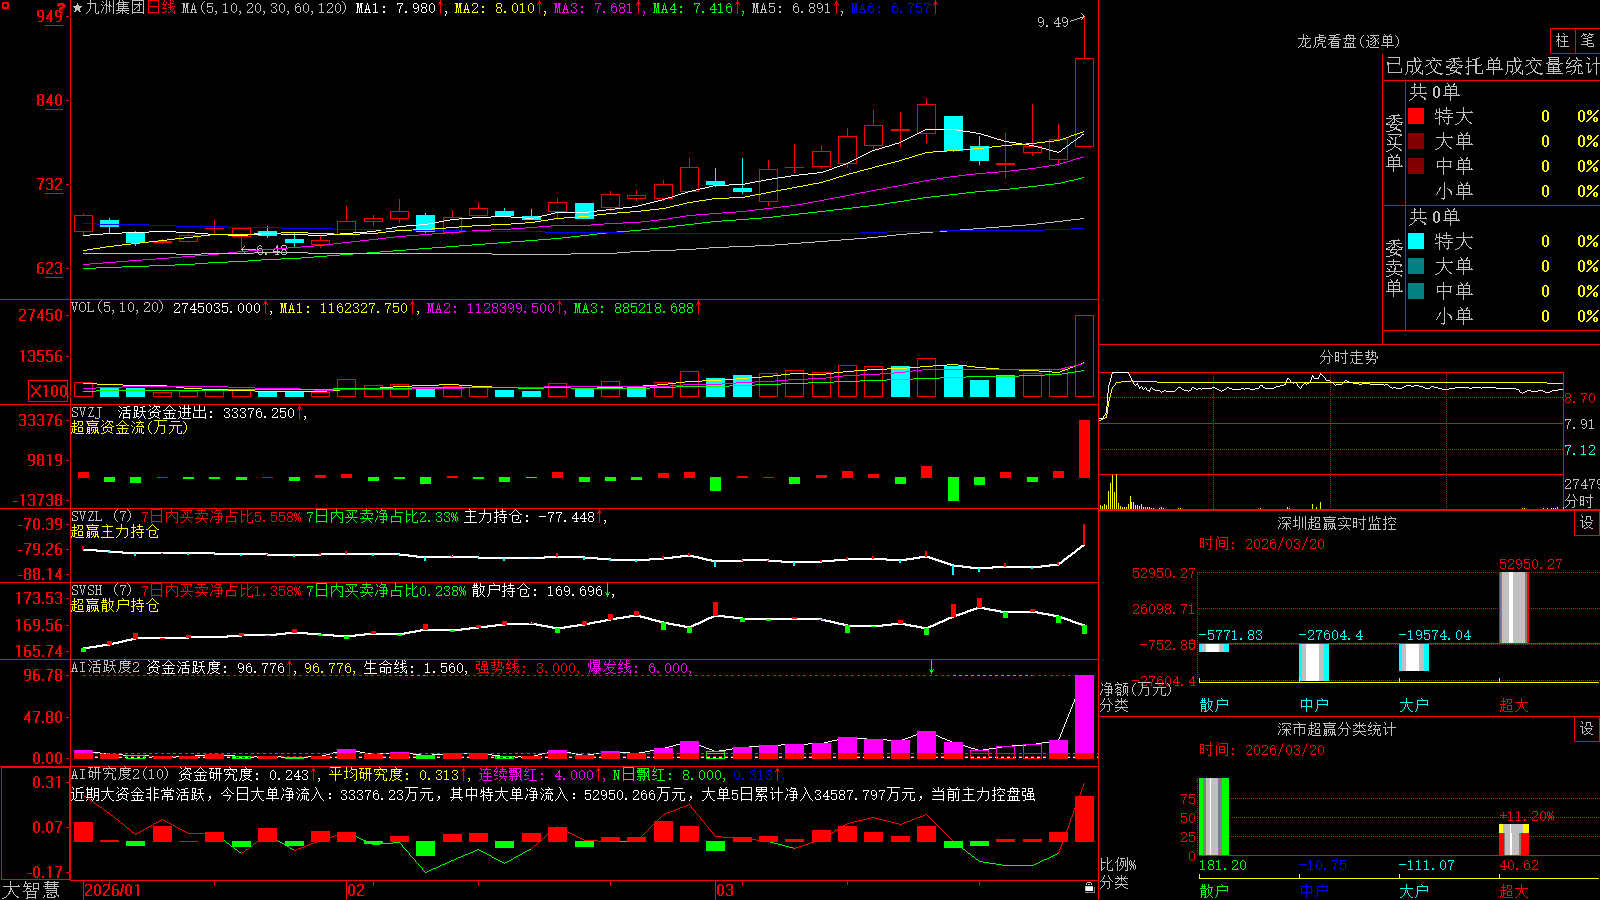
Task: Click the 龙虎看盘(逐单) panel title
Action: pyautogui.click(x=1348, y=41)
